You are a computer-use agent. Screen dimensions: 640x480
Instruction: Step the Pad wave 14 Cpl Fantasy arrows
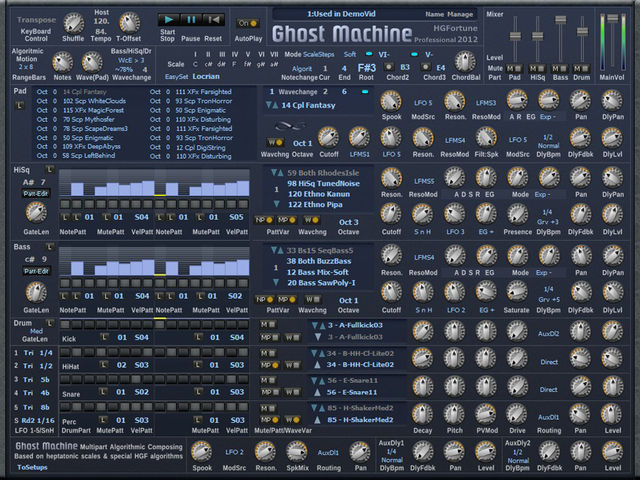coord(272,105)
